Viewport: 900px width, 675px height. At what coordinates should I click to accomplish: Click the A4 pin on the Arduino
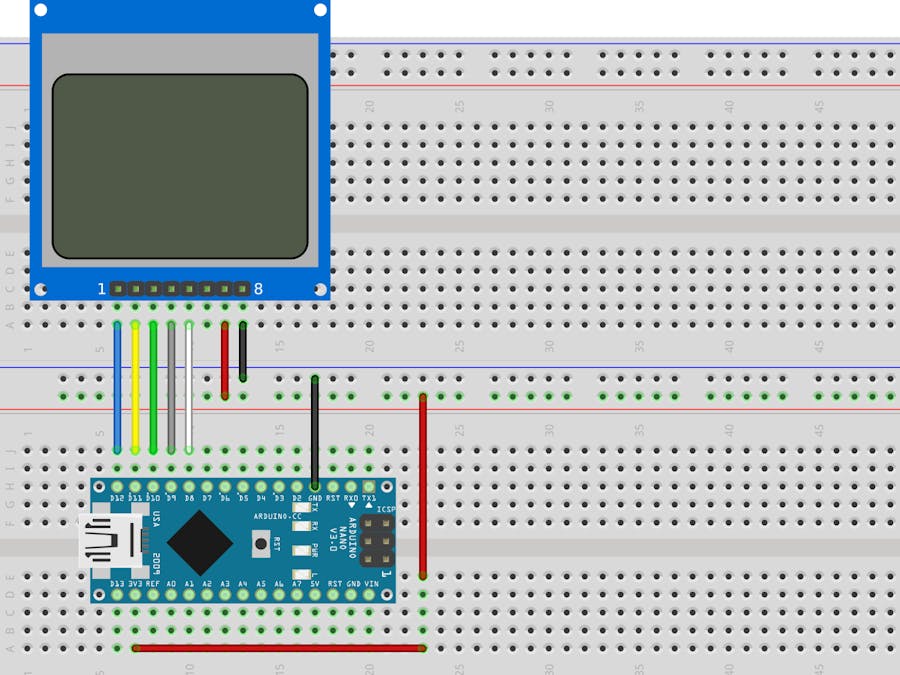[x=243, y=595]
